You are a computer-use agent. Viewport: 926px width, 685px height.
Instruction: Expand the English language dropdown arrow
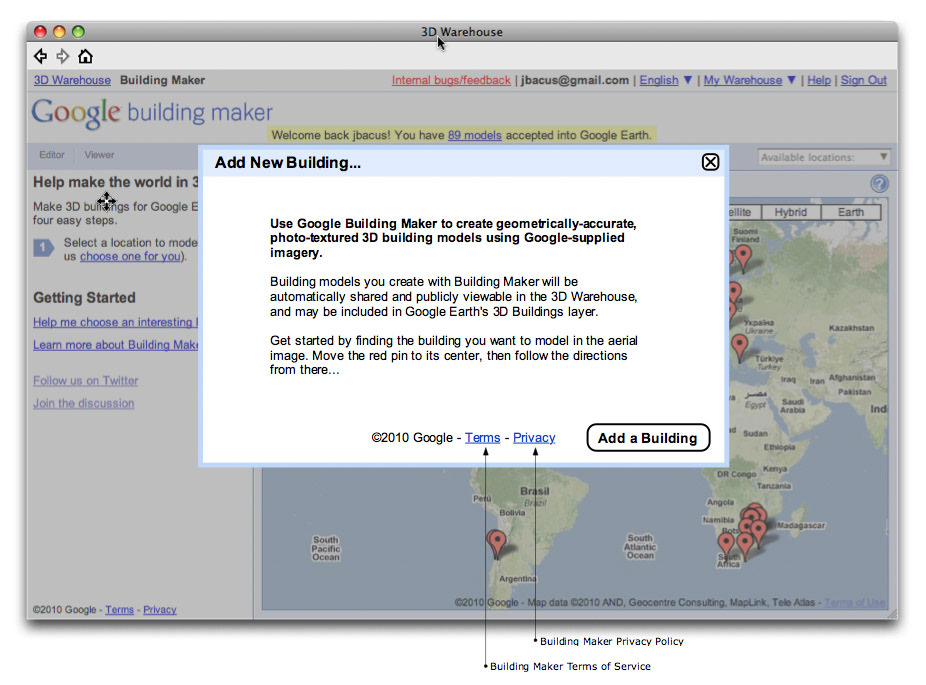click(x=687, y=80)
